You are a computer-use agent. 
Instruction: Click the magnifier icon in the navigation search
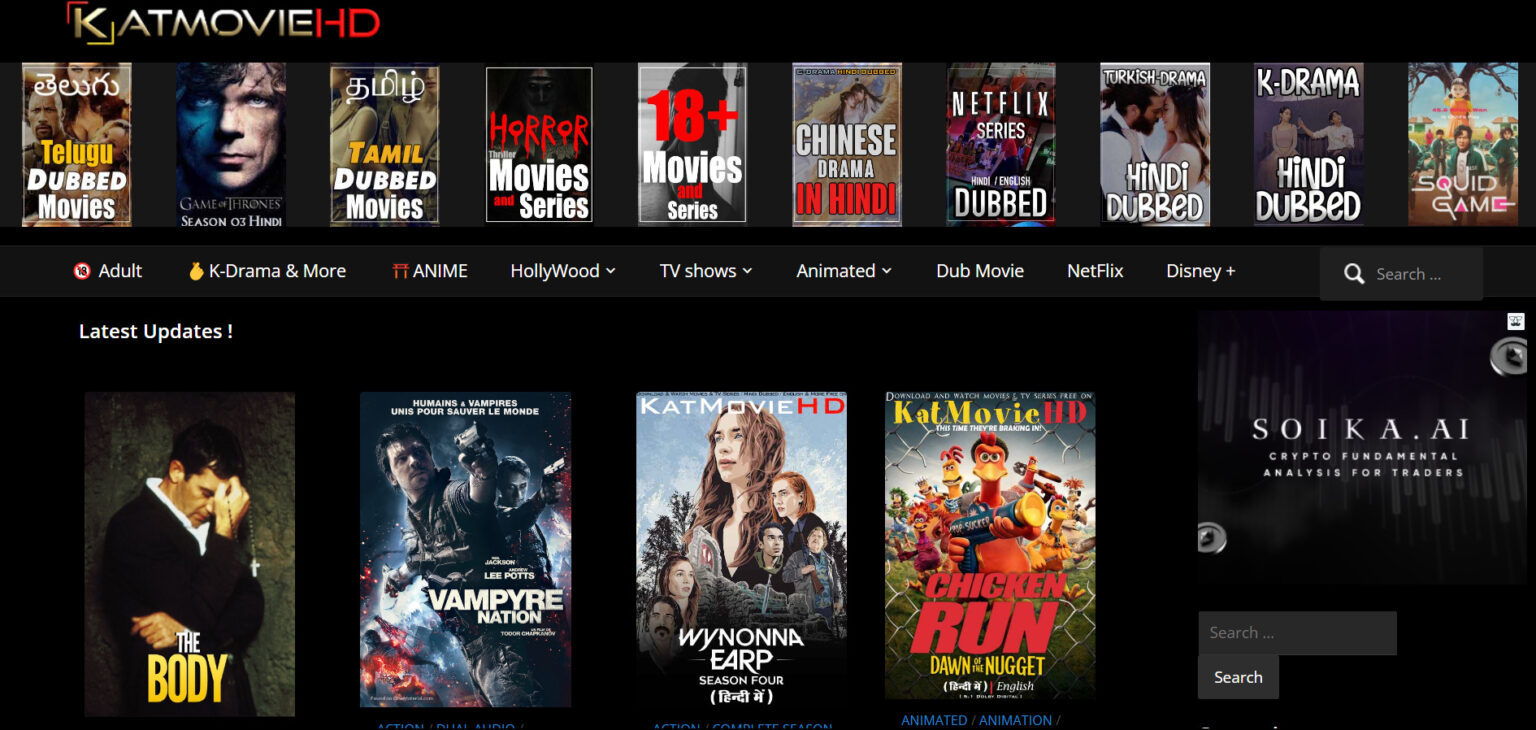(x=1355, y=273)
